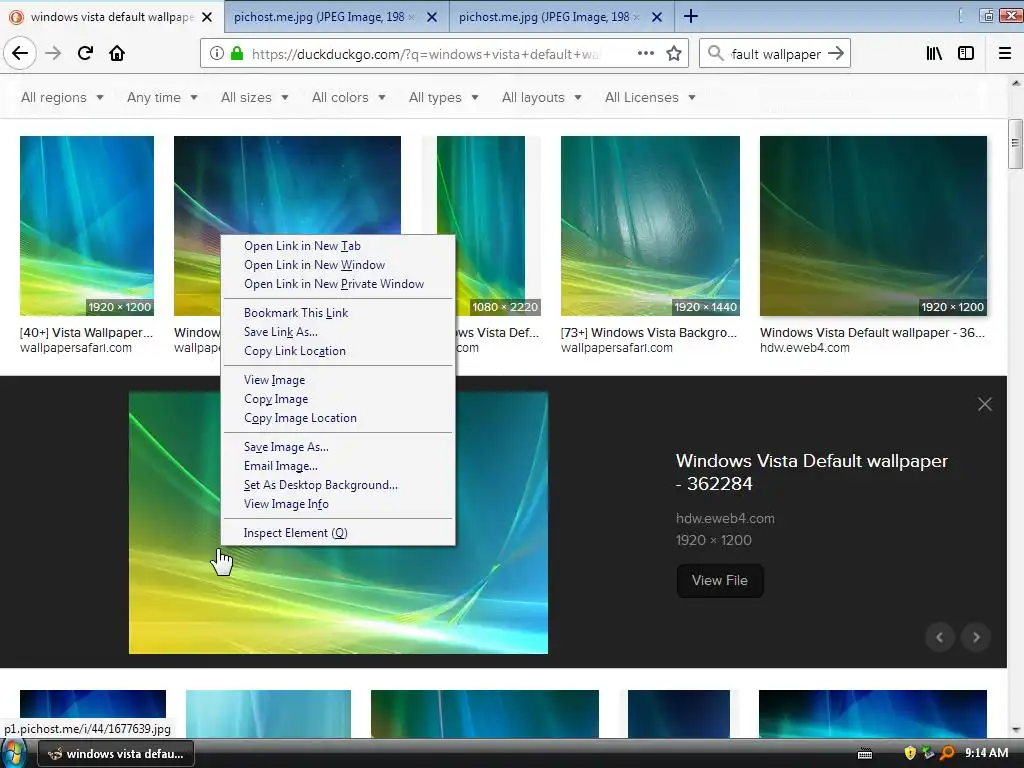Select Copy Link Location

338,351
